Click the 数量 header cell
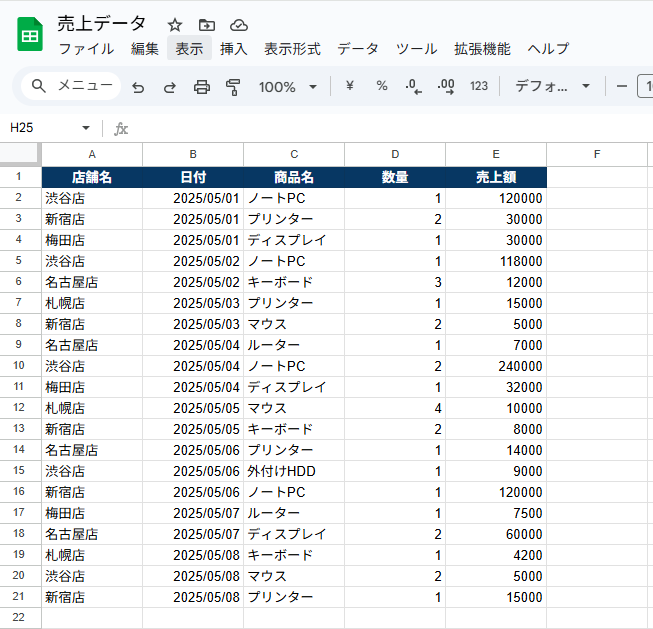This screenshot has width=653, height=629. [395, 177]
